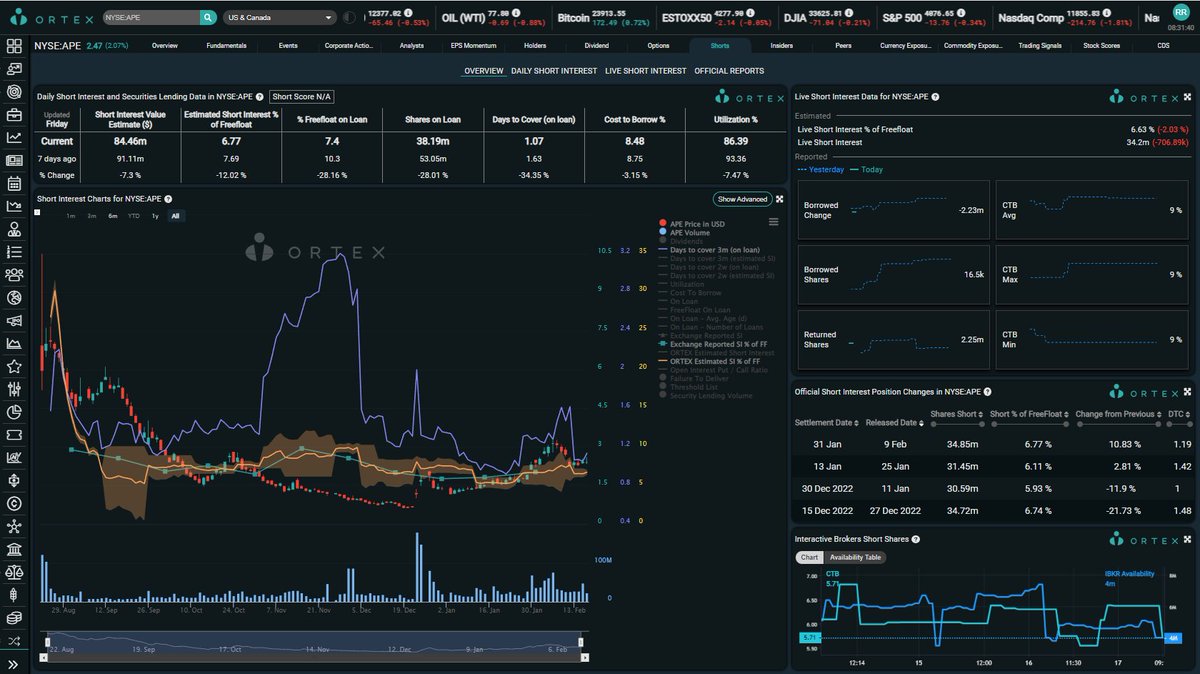Viewport: 1200px width, 674px height.
Task: Click the search magnifier button
Action: [x=207, y=17]
